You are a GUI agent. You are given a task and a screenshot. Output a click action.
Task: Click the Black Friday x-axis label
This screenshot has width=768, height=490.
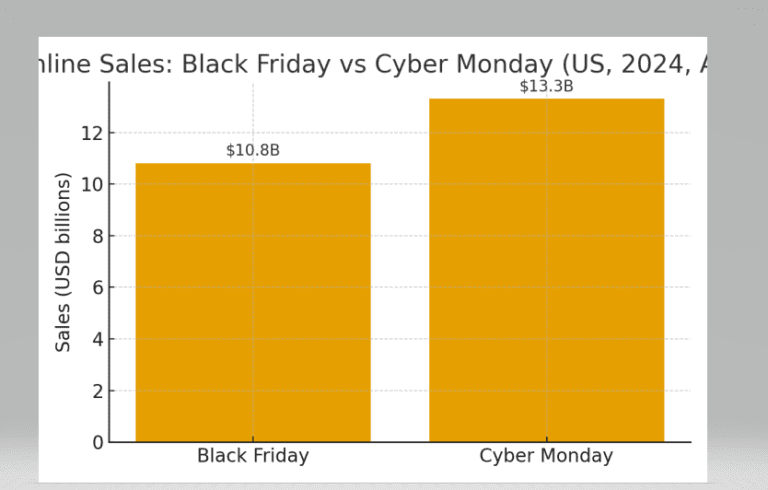pos(253,456)
